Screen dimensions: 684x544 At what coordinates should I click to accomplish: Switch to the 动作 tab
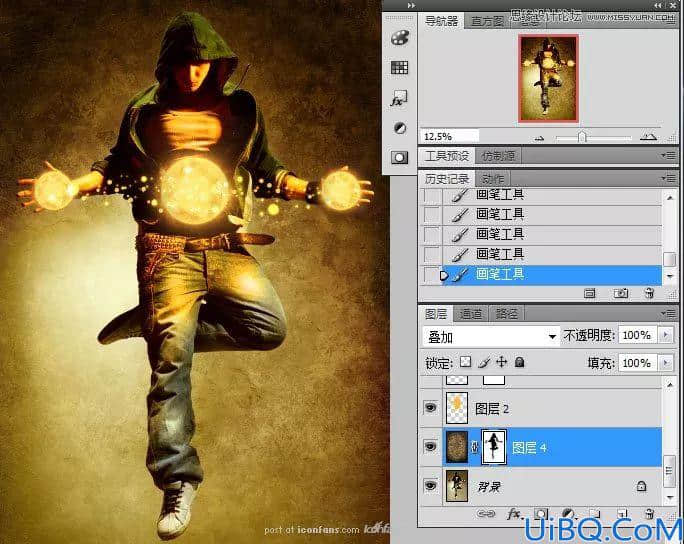(492, 178)
